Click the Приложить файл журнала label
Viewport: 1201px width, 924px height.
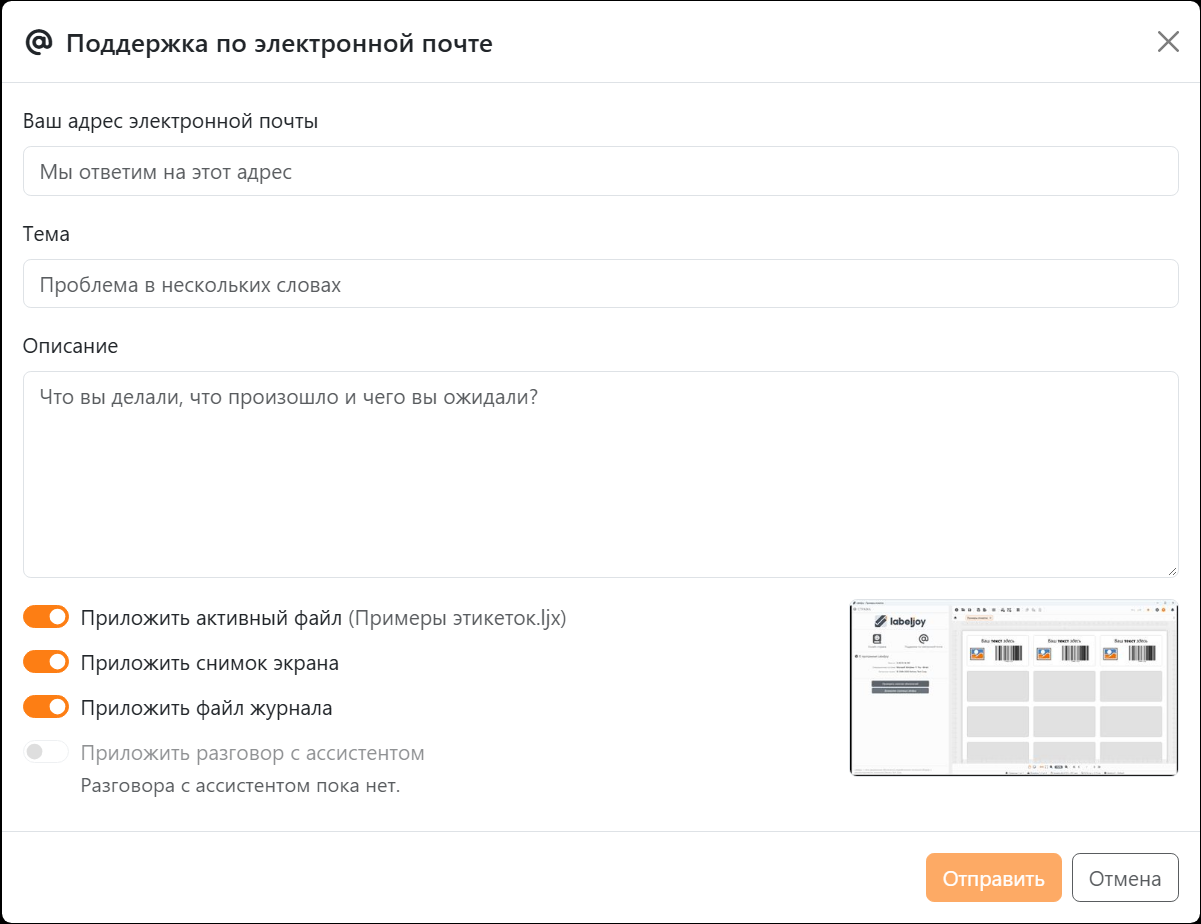click(x=207, y=708)
